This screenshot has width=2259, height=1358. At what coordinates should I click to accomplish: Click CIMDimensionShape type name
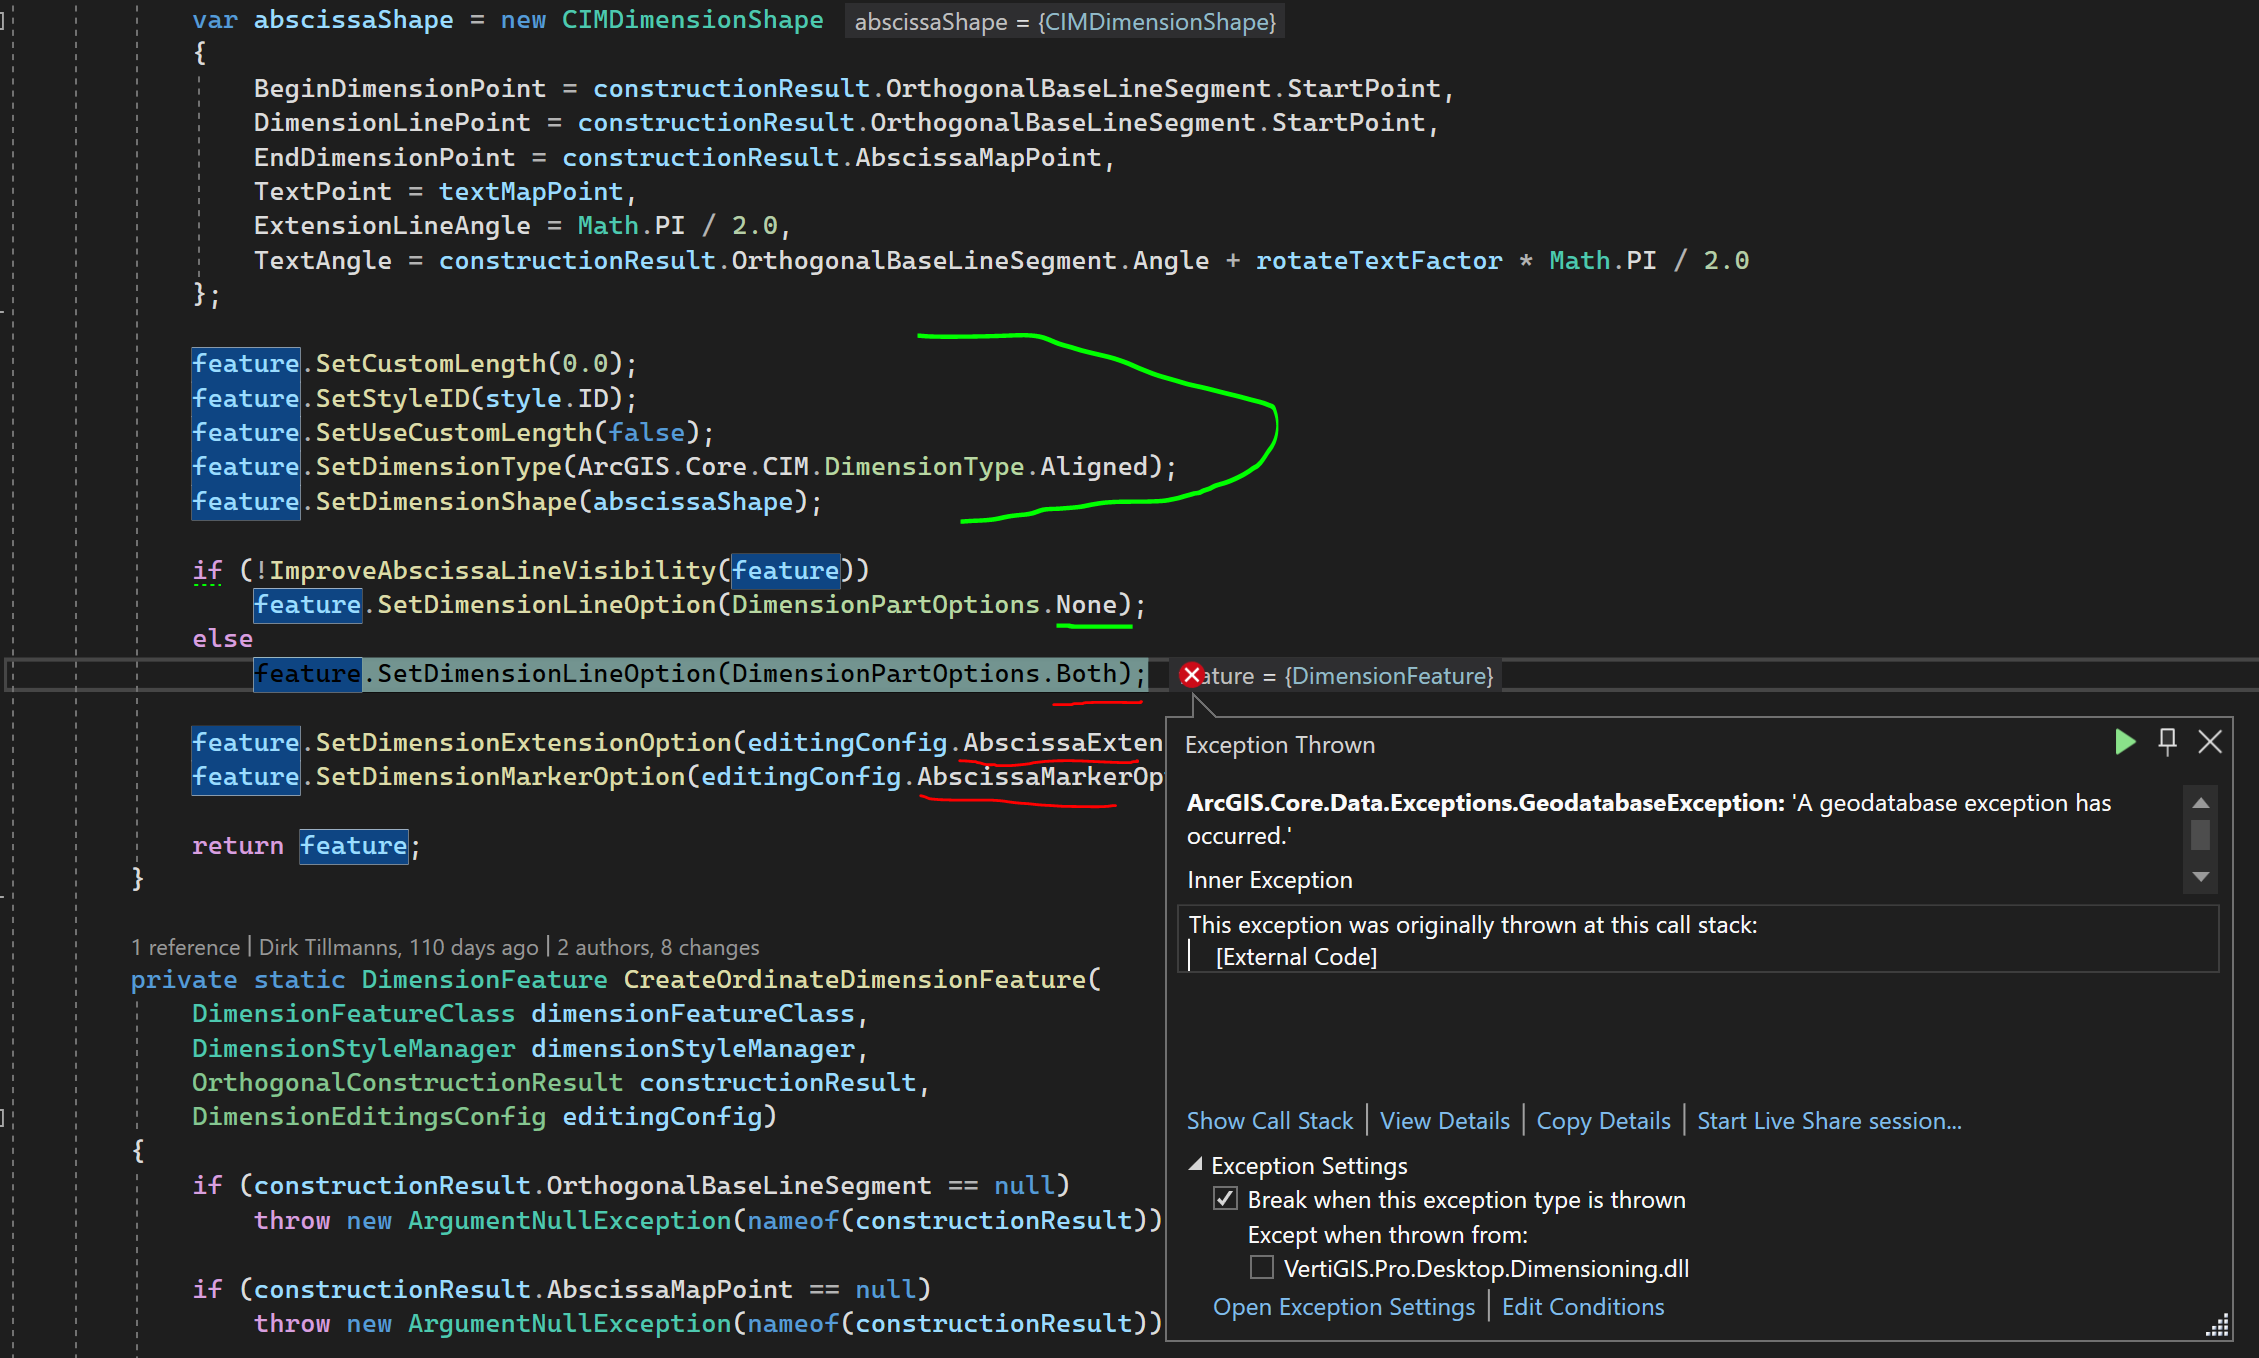pyautogui.click(x=692, y=20)
